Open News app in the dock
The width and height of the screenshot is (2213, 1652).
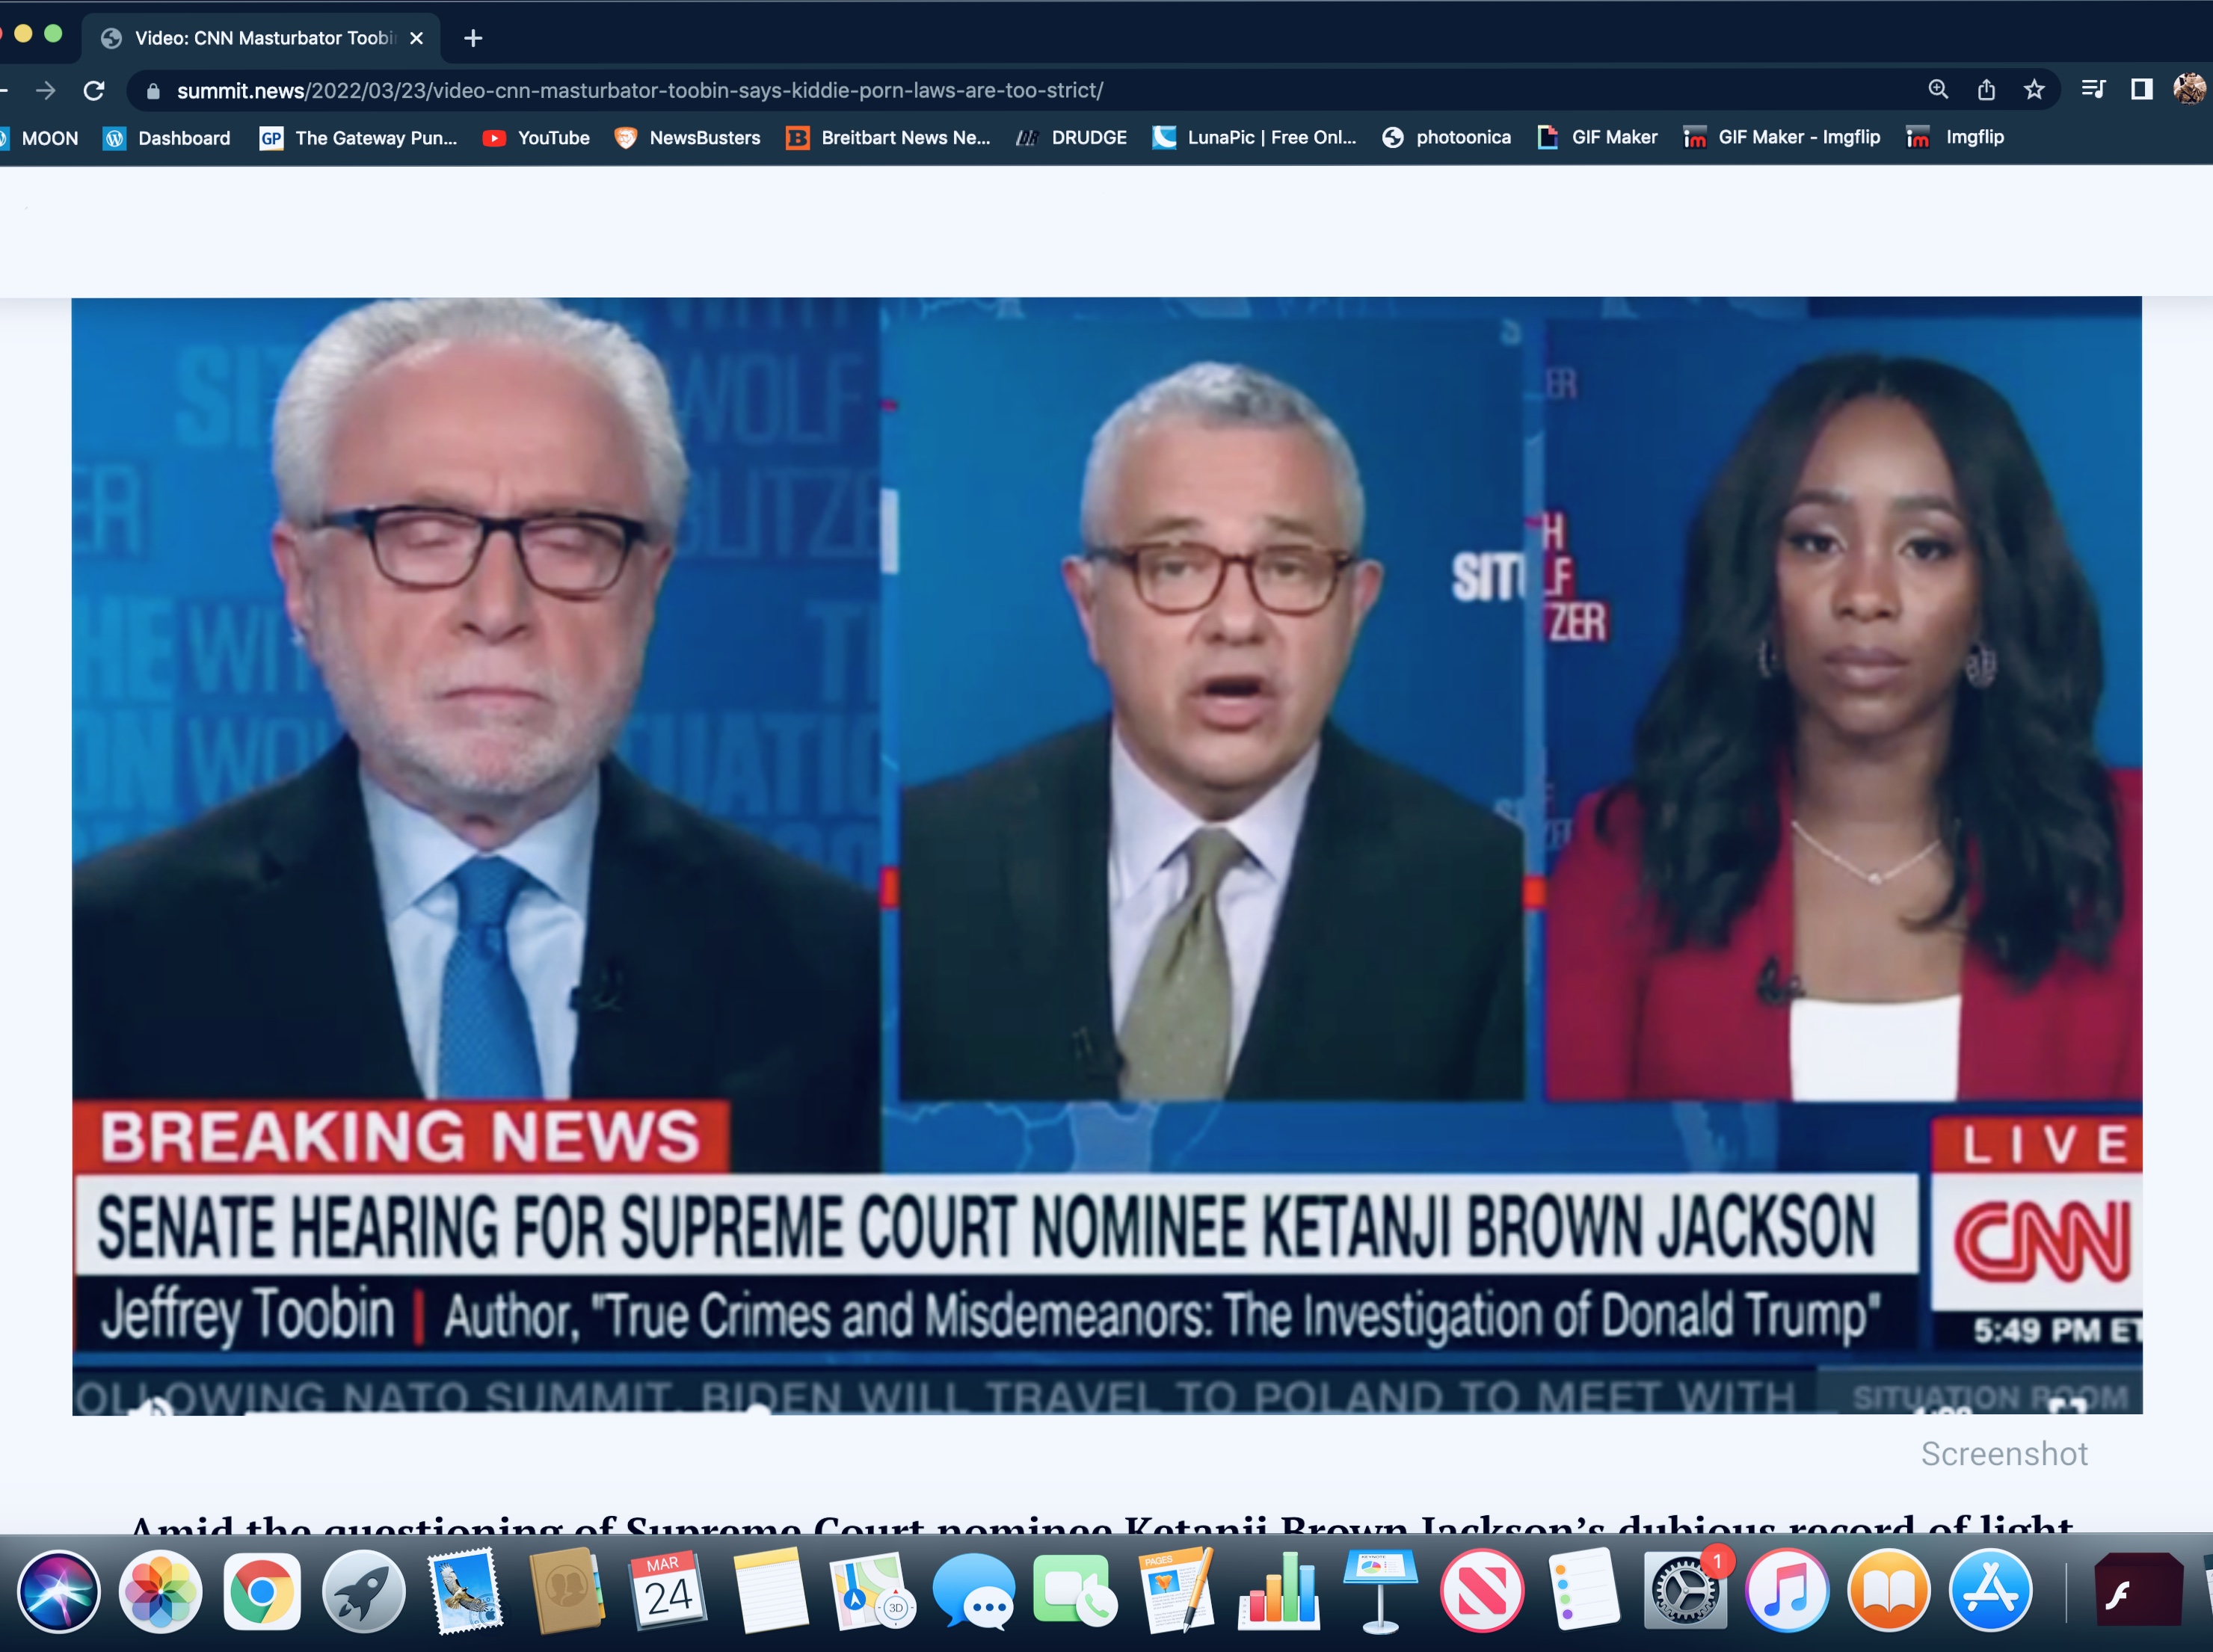pos(1482,1591)
